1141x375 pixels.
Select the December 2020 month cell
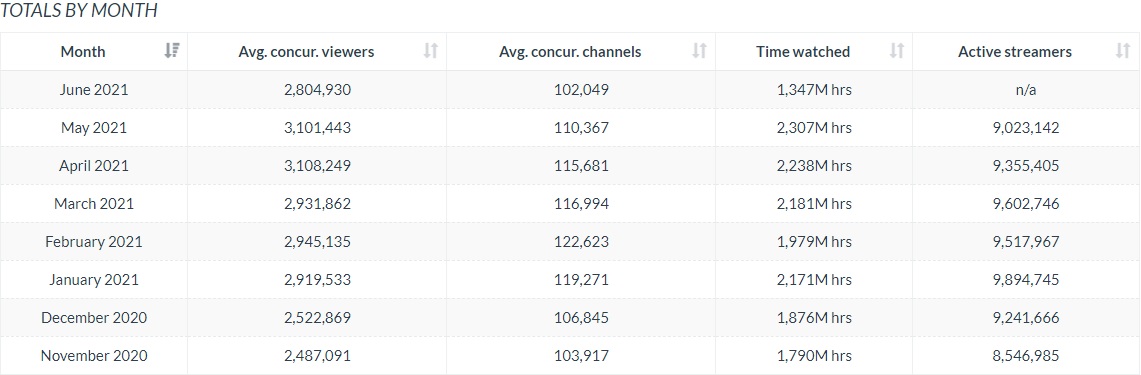tap(94, 317)
